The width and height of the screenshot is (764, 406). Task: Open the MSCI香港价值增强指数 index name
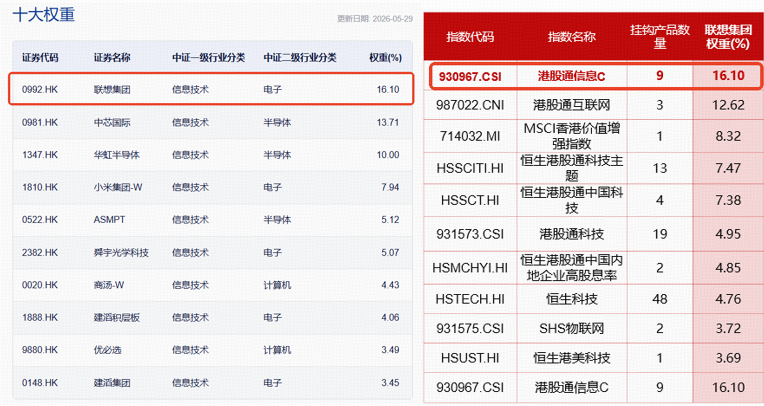[x=572, y=136]
